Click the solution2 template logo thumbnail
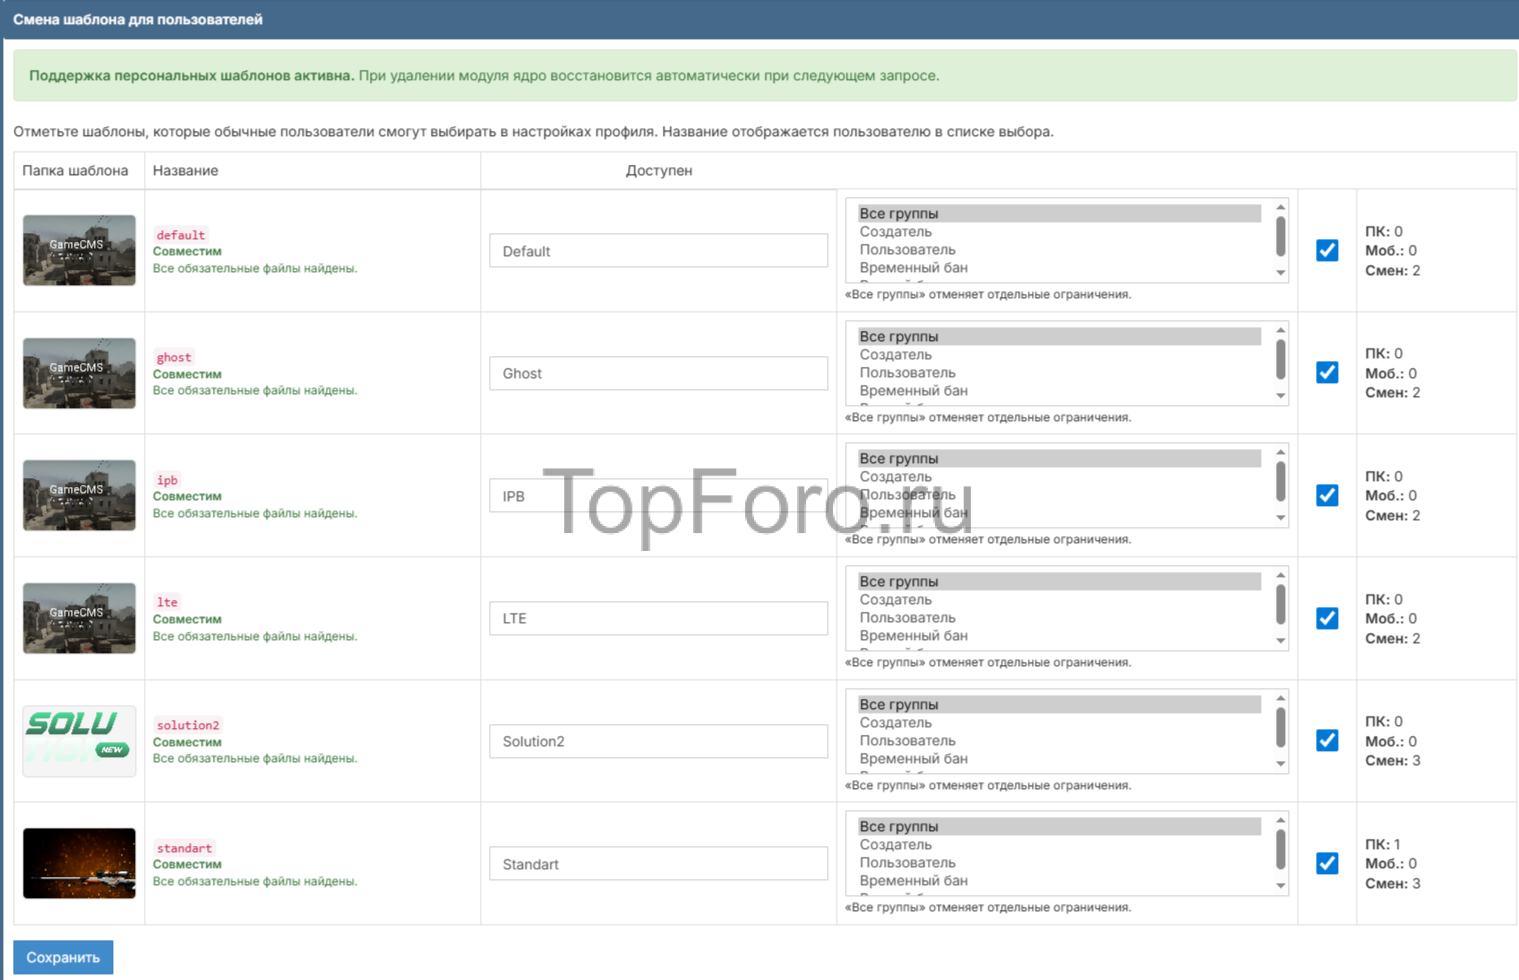 point(79,741)
